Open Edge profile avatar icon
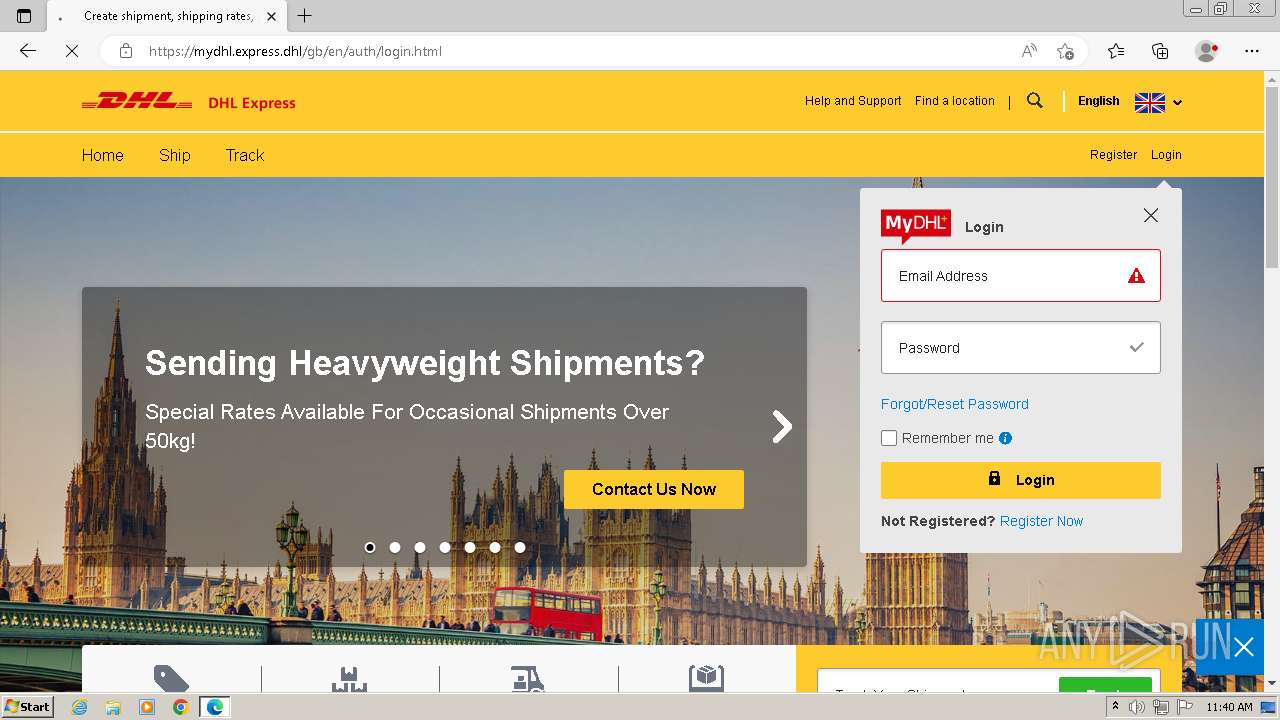The height and width of the screenshot is (720, 1280). 1206,51
